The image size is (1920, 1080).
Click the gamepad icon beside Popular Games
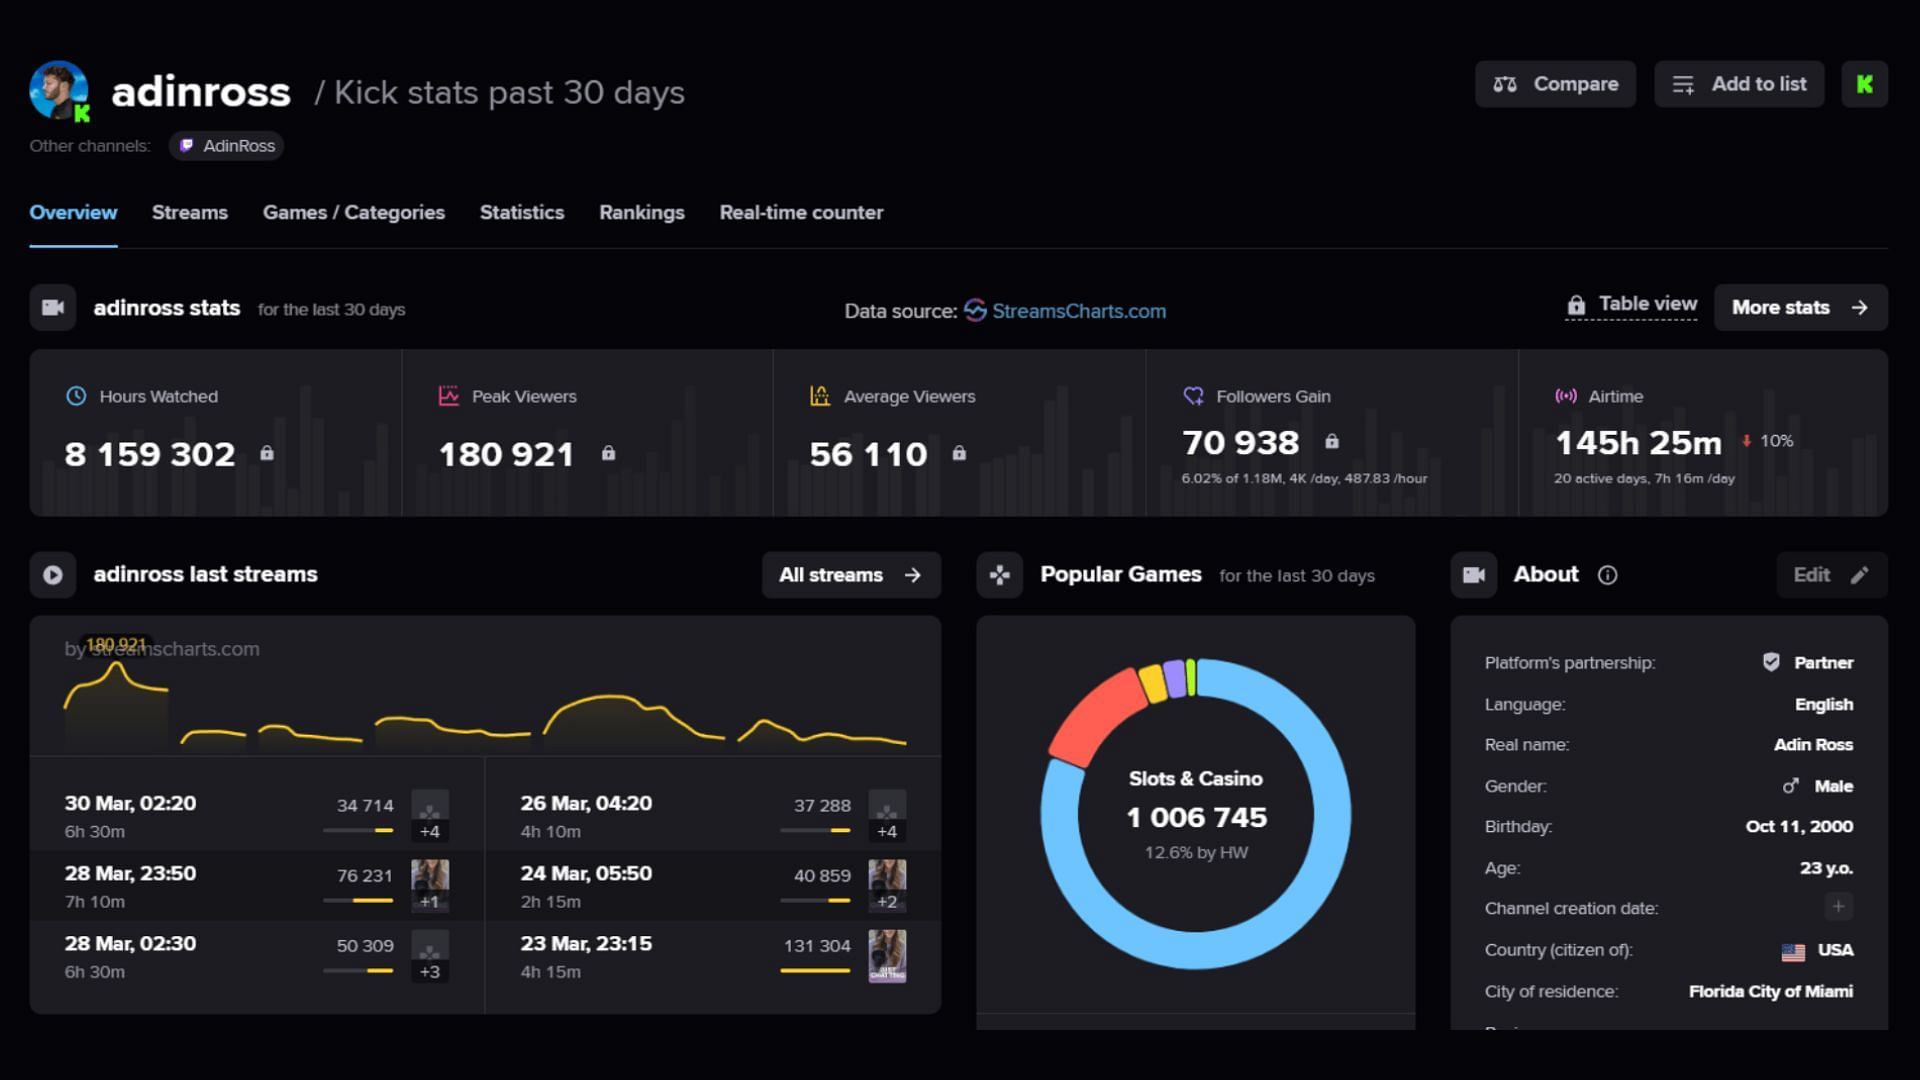(x=999, y=575)
